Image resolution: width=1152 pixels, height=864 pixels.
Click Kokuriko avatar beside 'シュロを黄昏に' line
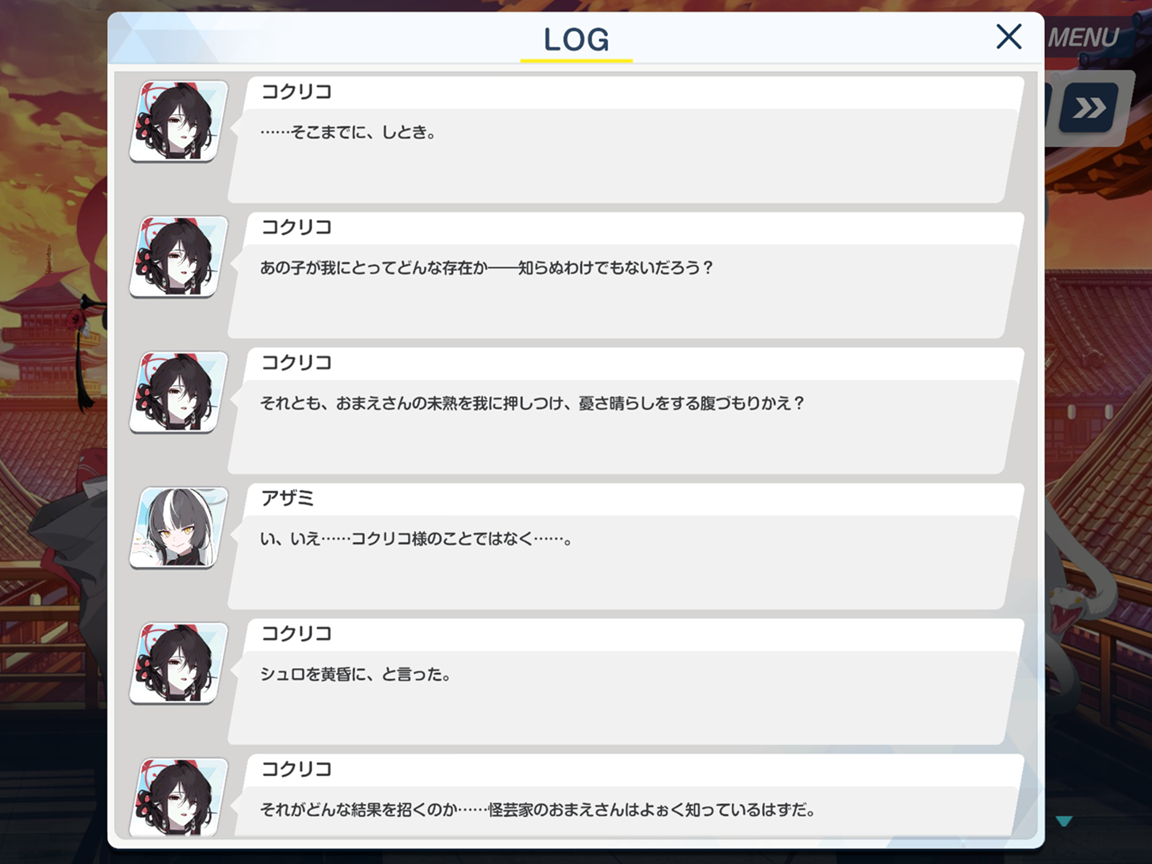pyautogui.click(x=179, y=663)
